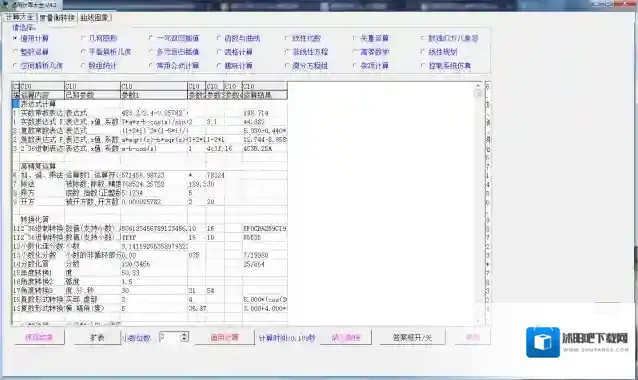The image size is (638, 380).
Task: Click the 角度转换2 row label
Action: click(x=42, y=282)
